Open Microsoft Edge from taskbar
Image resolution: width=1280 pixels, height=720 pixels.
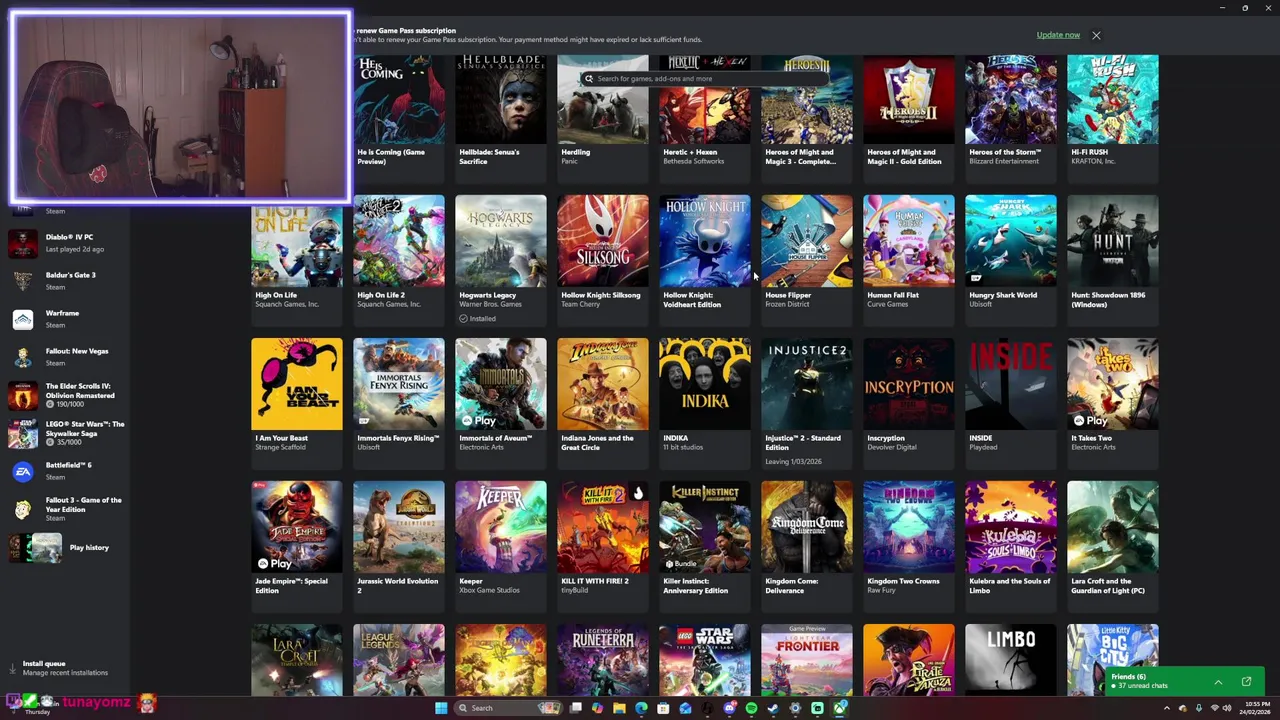[x=641, y=708]
